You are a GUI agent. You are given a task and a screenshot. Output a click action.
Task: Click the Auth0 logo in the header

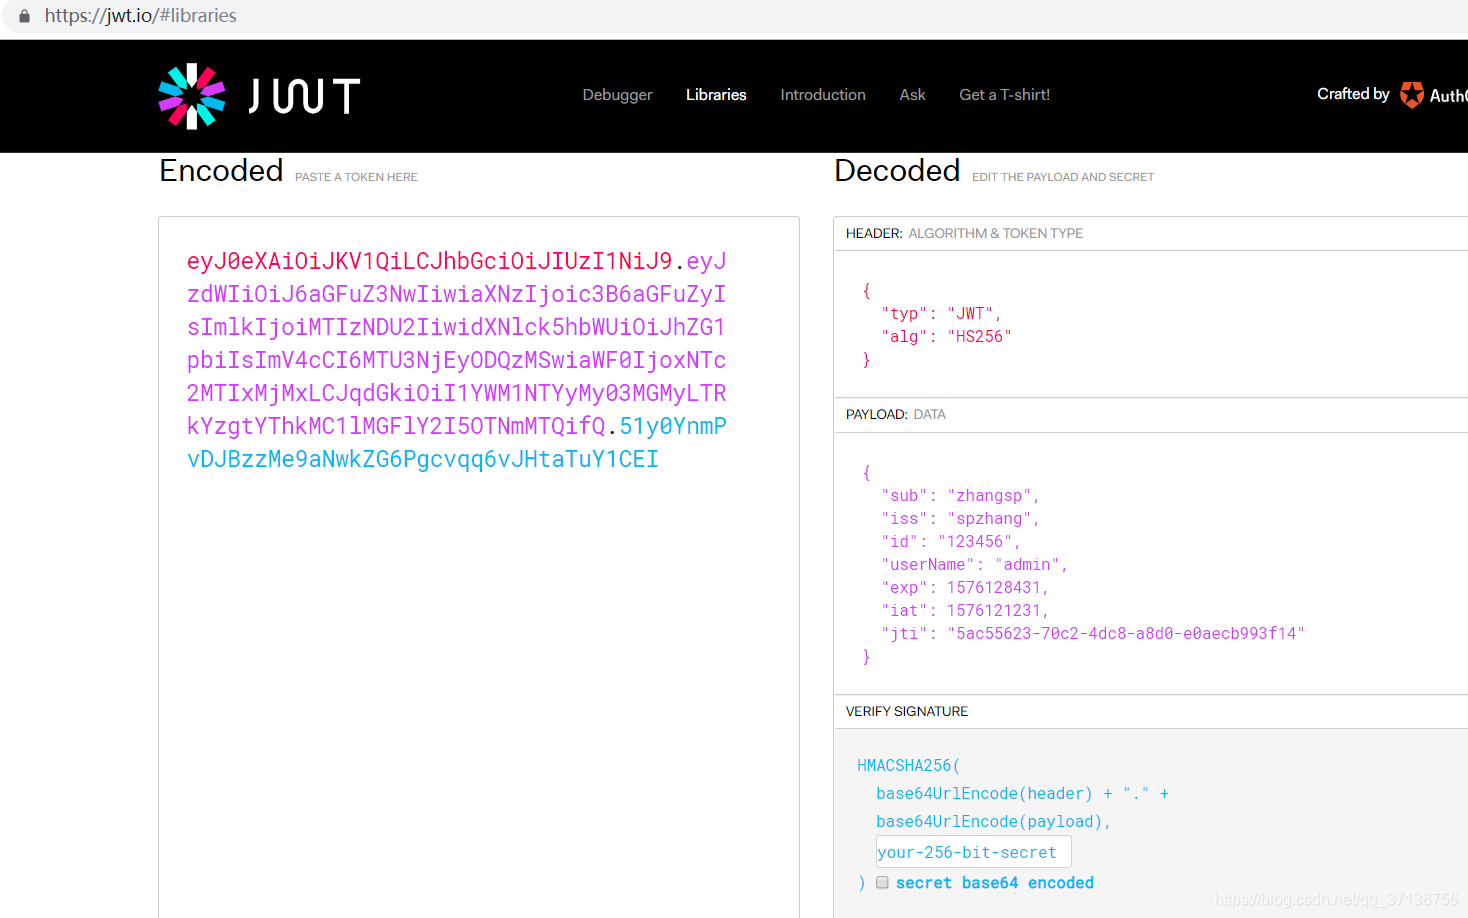pos(1412,95)
